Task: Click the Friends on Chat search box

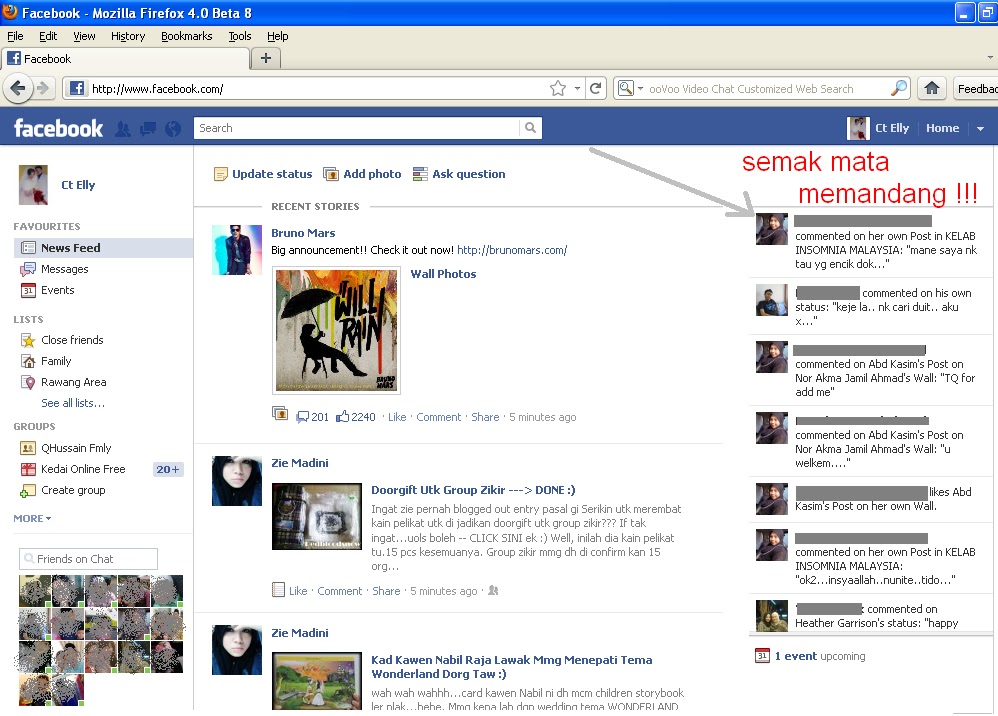Action: point(88,559)
